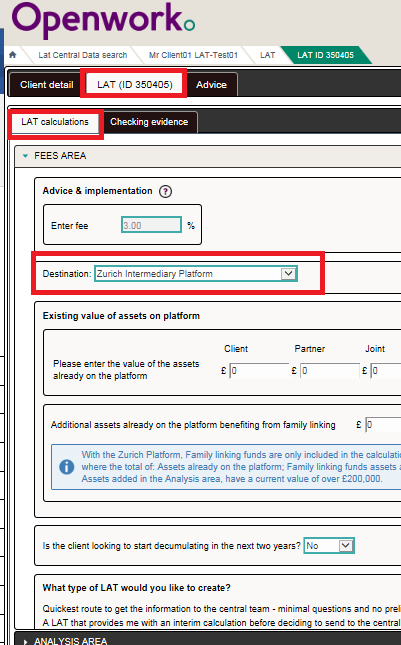Screen dimensions: 401x645
Task: Go to Lat Central Data search breadcrumb
Action: coord(83,55)
